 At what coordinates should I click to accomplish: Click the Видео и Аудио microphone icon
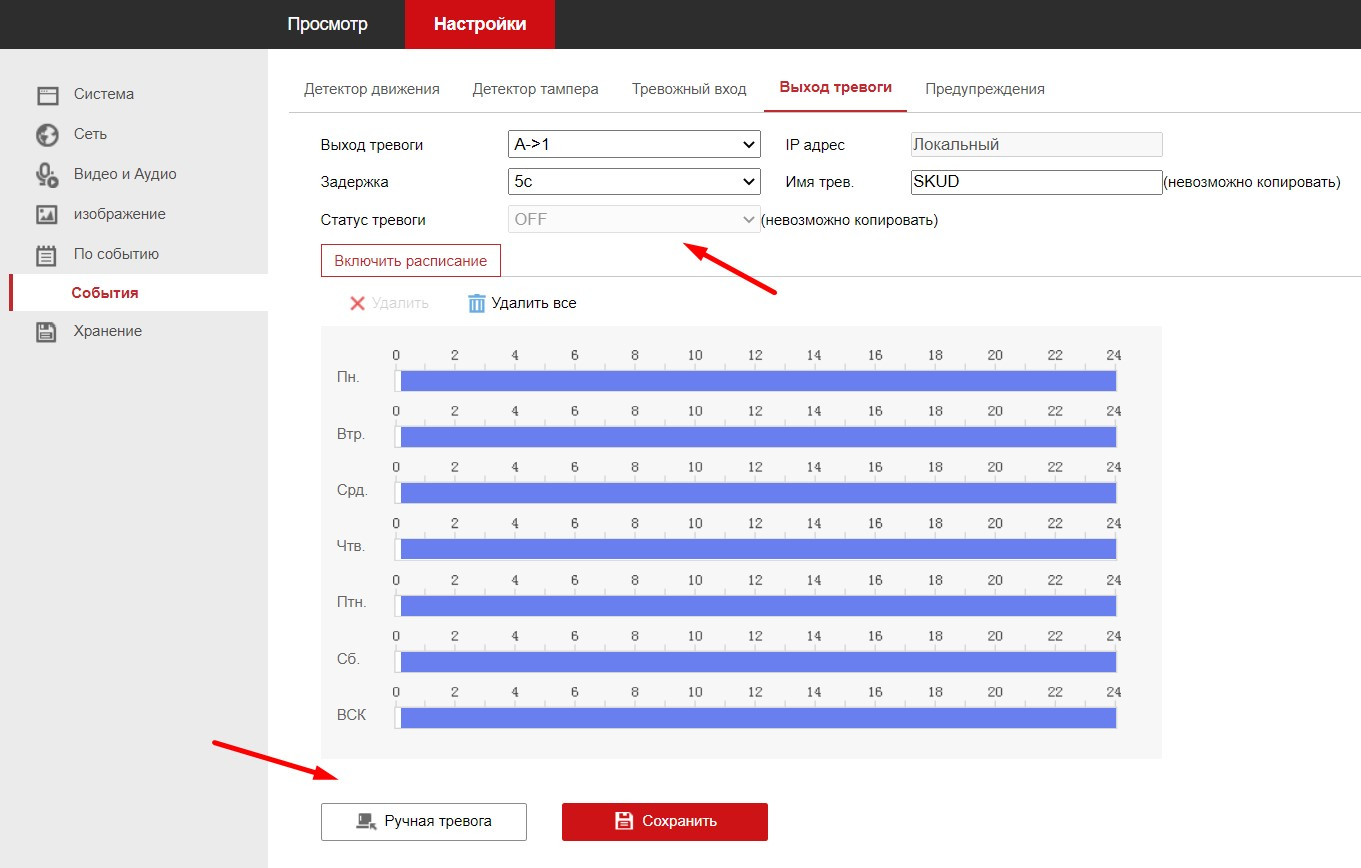click(47, 175)
